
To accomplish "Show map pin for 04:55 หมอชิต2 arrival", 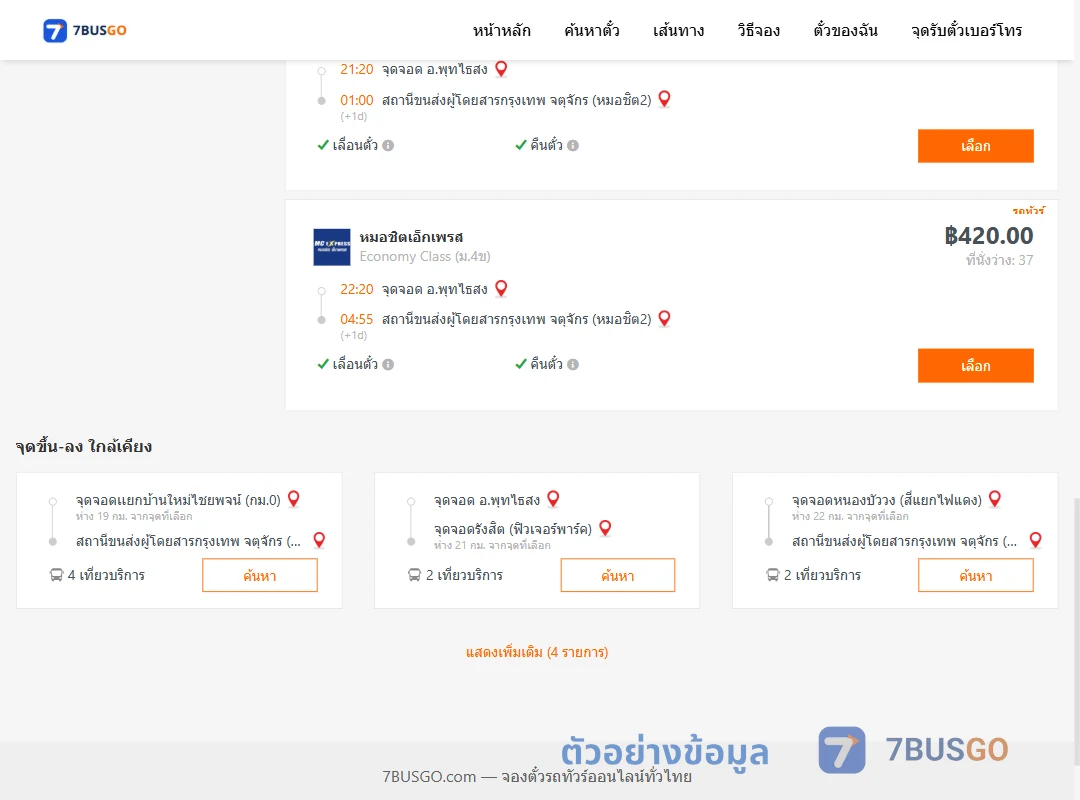I will pos(665,318).
